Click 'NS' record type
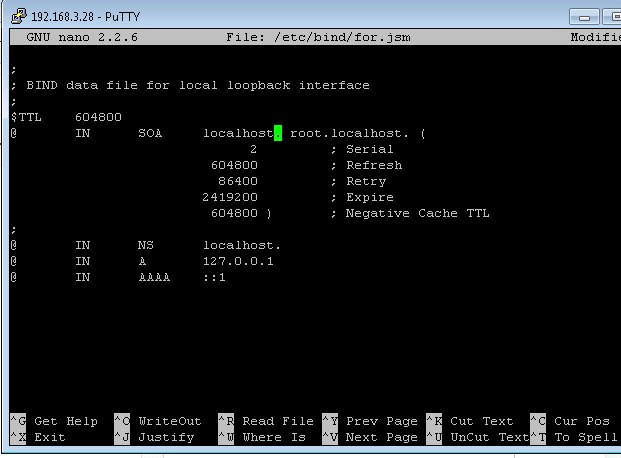The height and width of the screenshot is (458, 621). (x=146, y=245)
